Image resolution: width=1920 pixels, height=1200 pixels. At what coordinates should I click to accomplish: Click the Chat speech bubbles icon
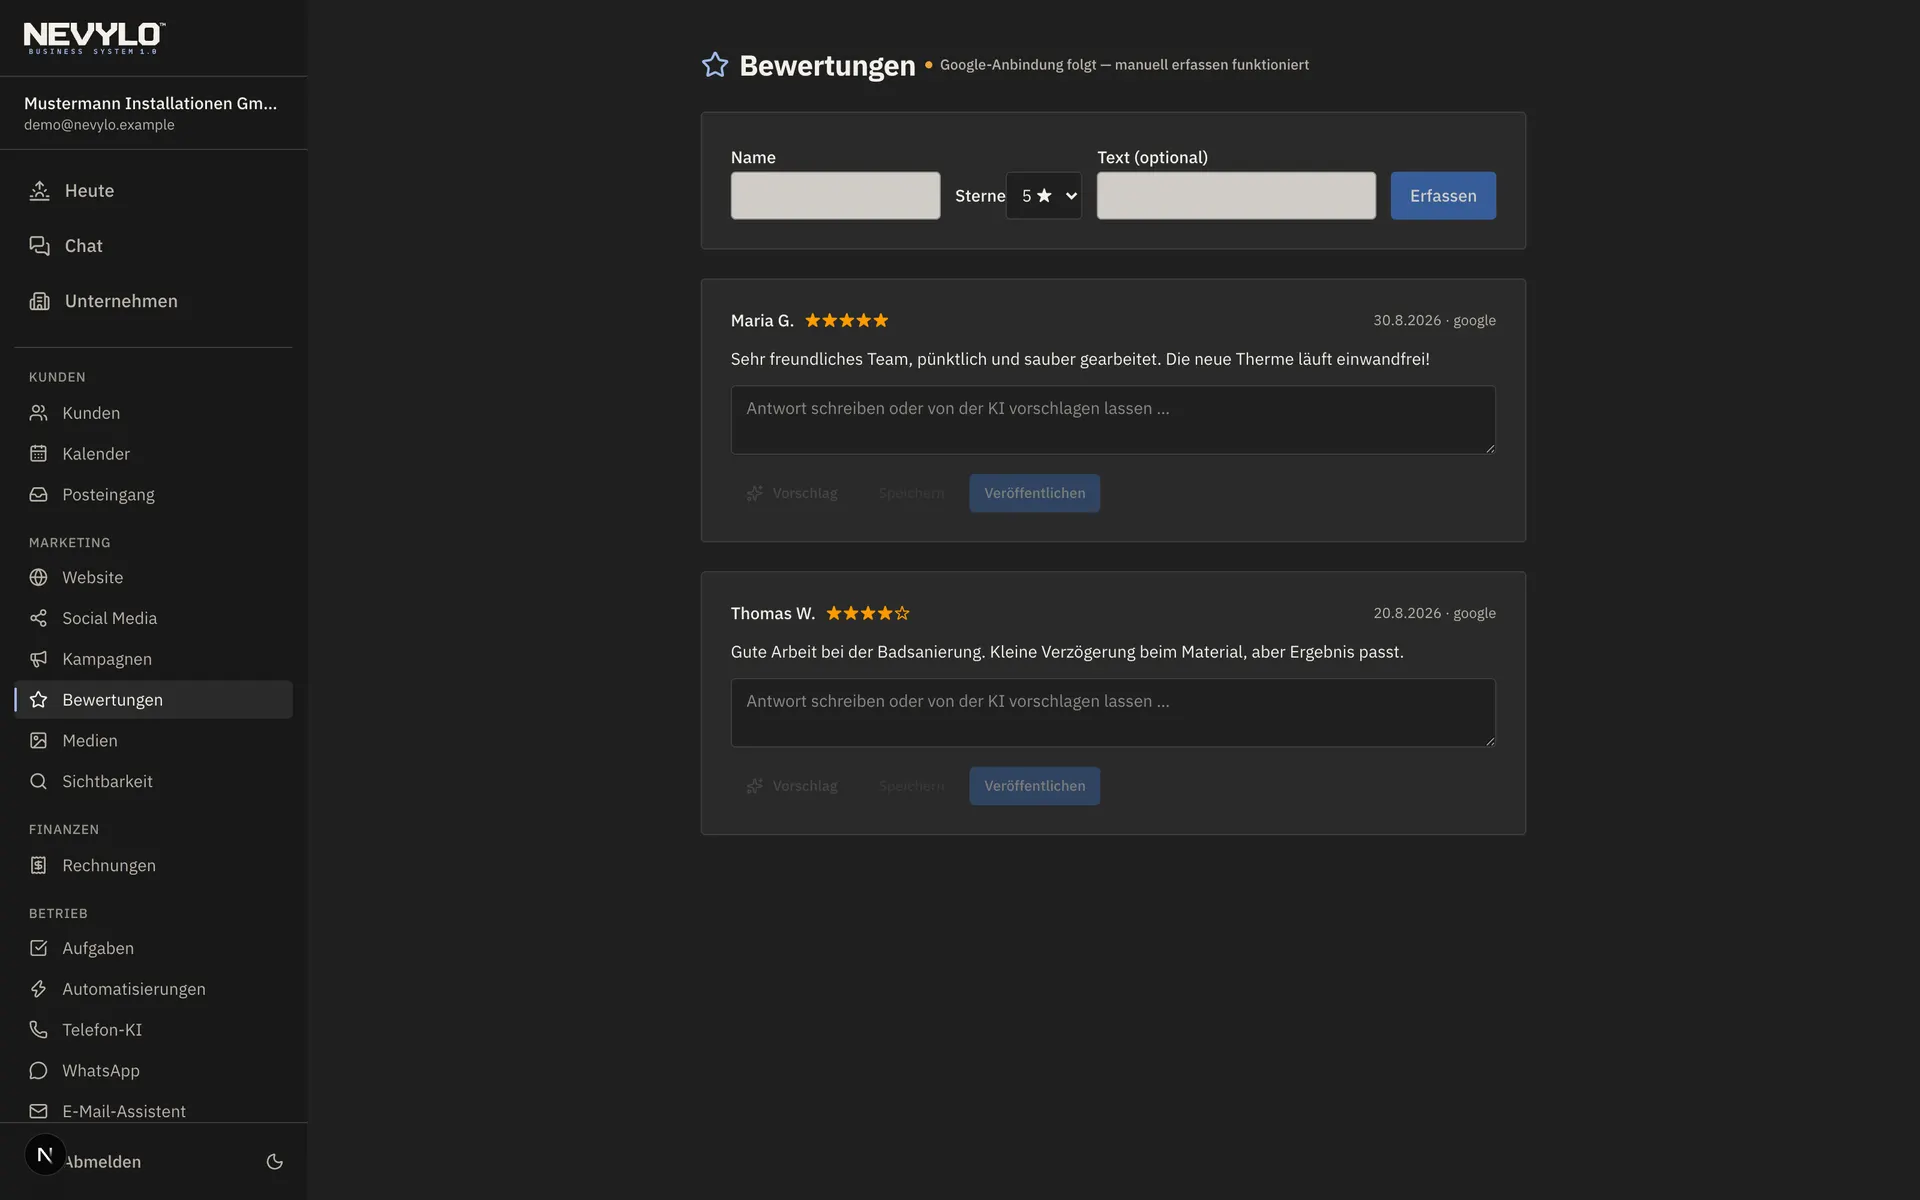pos(39,246)
